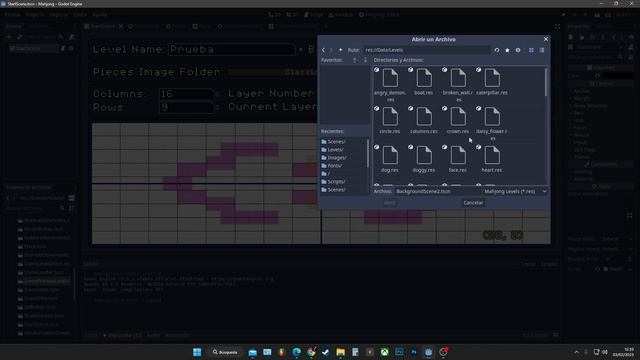
Task: Click the Level Name field containing Prueba
Action: 231,49
